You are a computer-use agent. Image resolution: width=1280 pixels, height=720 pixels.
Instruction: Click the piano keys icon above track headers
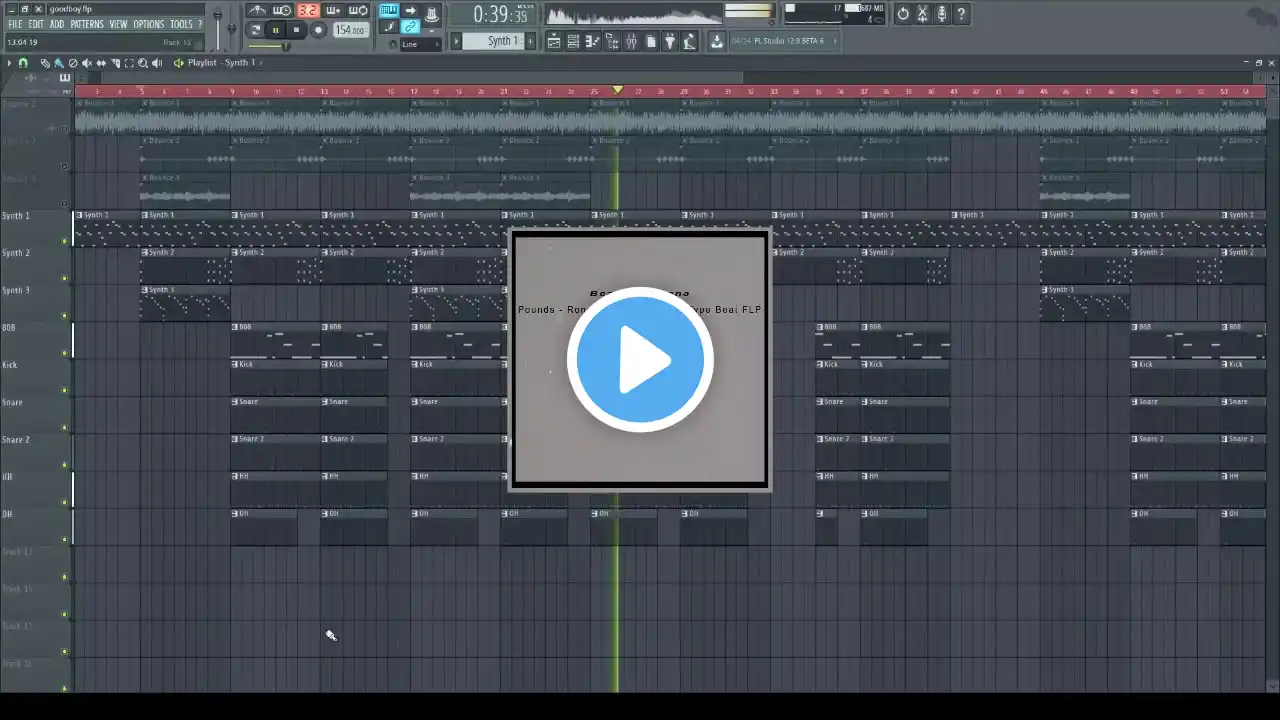[65, 78]
